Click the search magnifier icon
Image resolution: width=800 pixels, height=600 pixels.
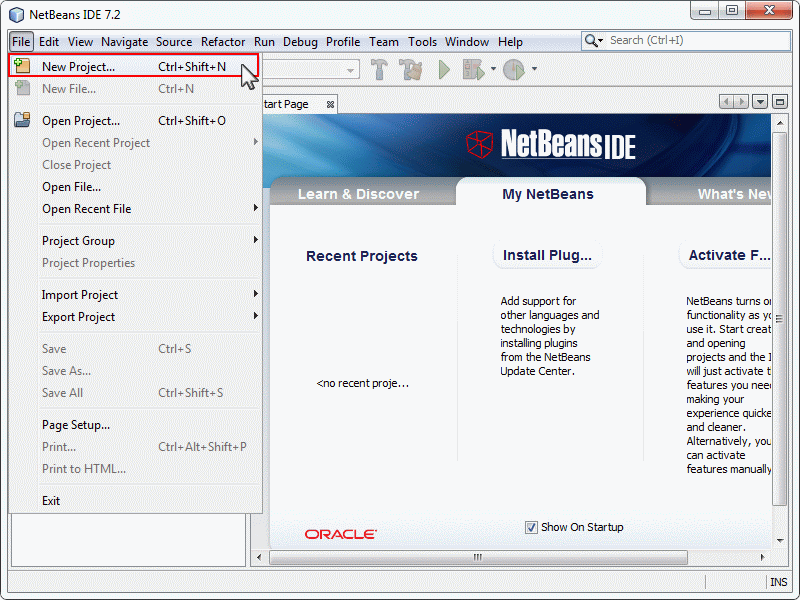pyautogui.click(x=592, y=41)
